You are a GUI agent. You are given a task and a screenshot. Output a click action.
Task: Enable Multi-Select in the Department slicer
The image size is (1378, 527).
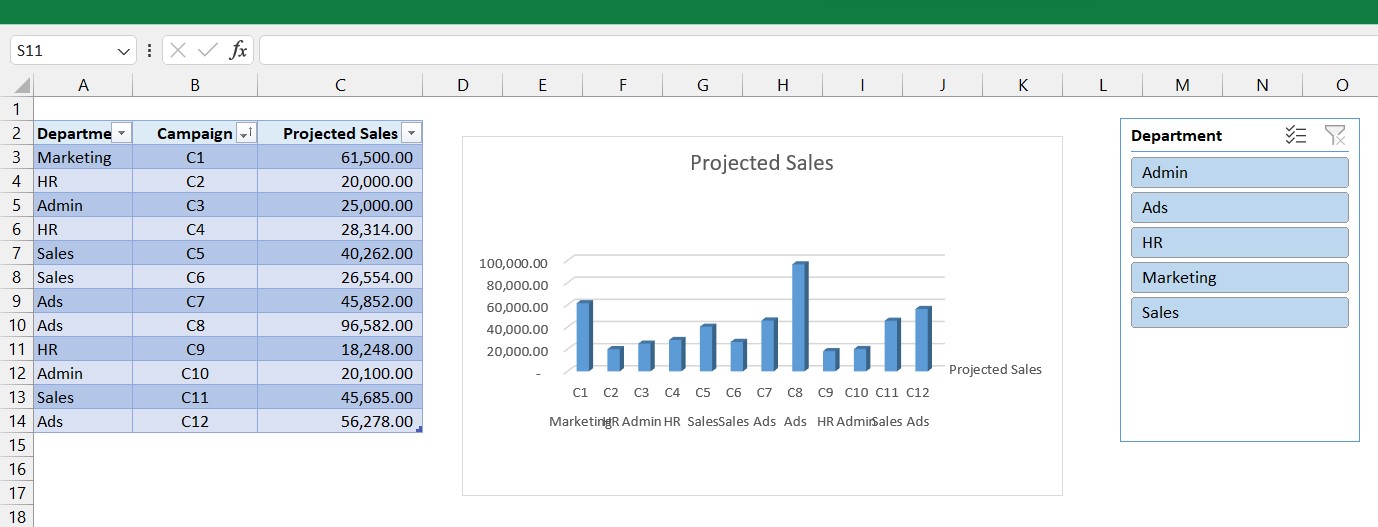click(1296, 135)
